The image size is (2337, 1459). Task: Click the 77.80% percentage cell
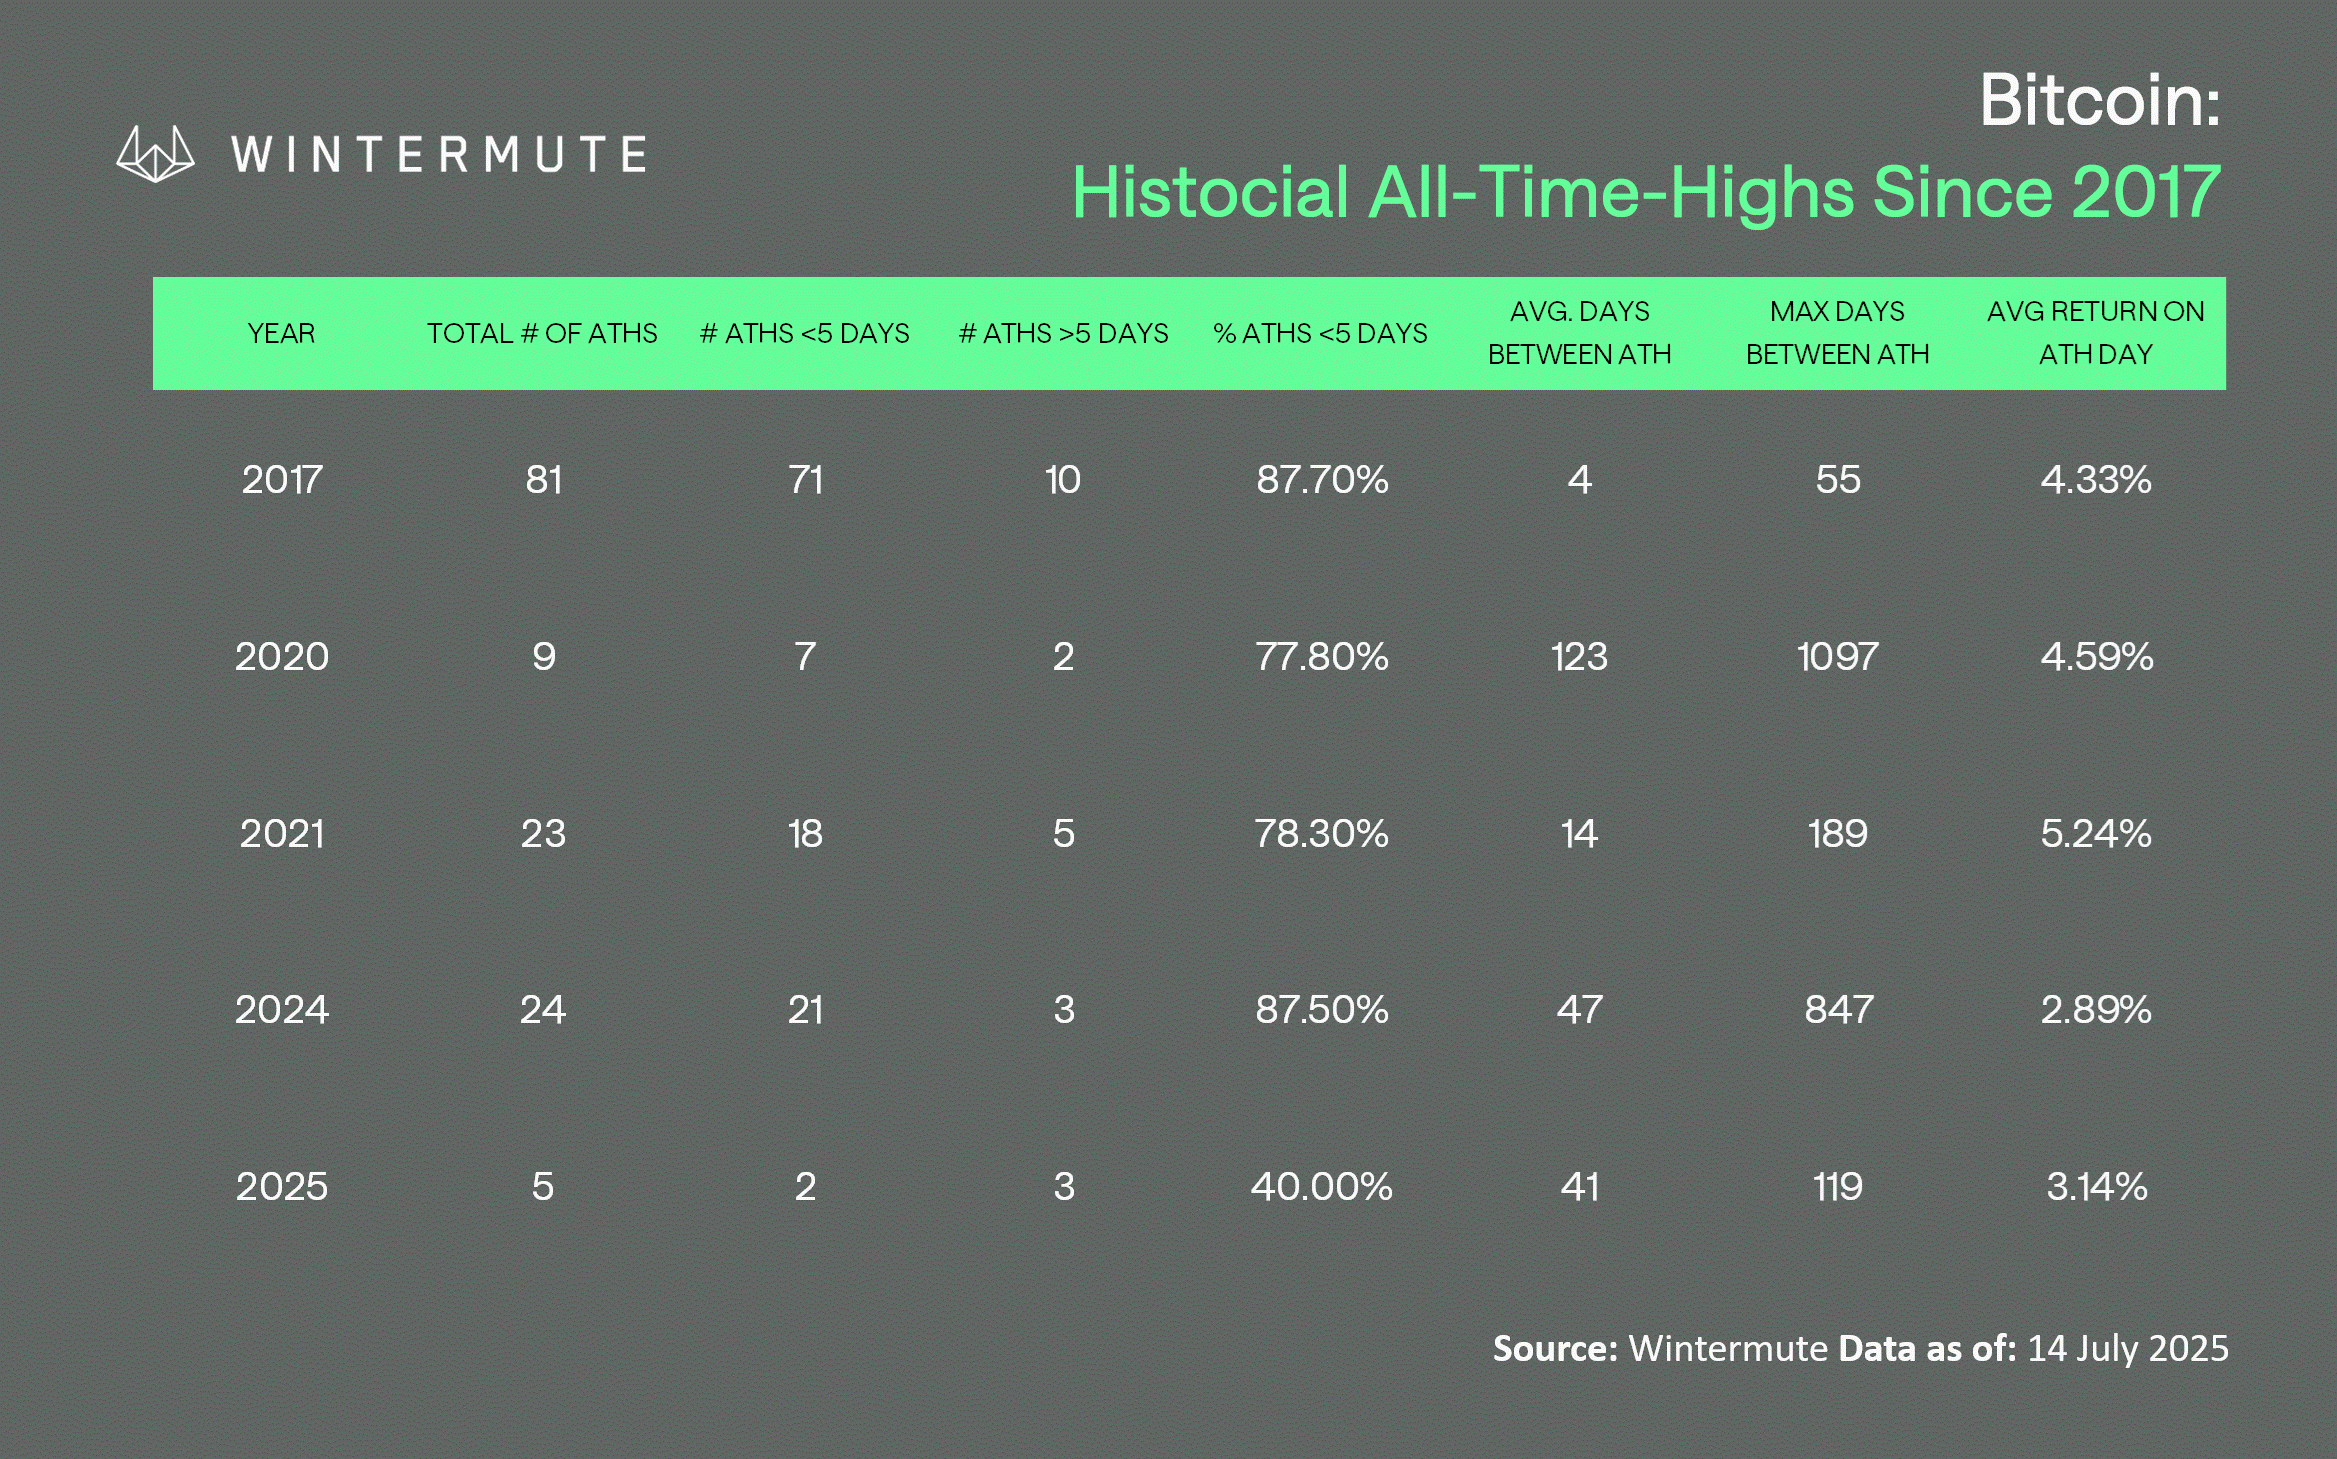click(x=1322, y=657)
